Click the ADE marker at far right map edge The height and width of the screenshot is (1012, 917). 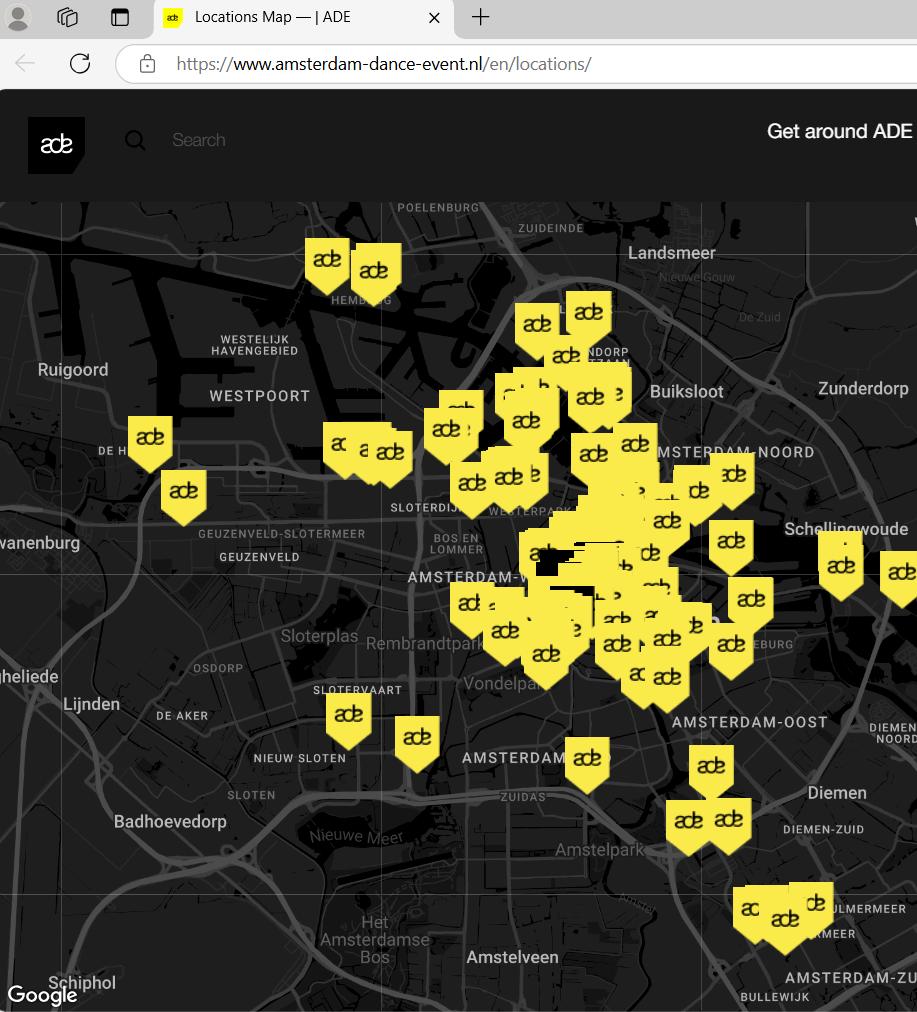click(900, 578)
